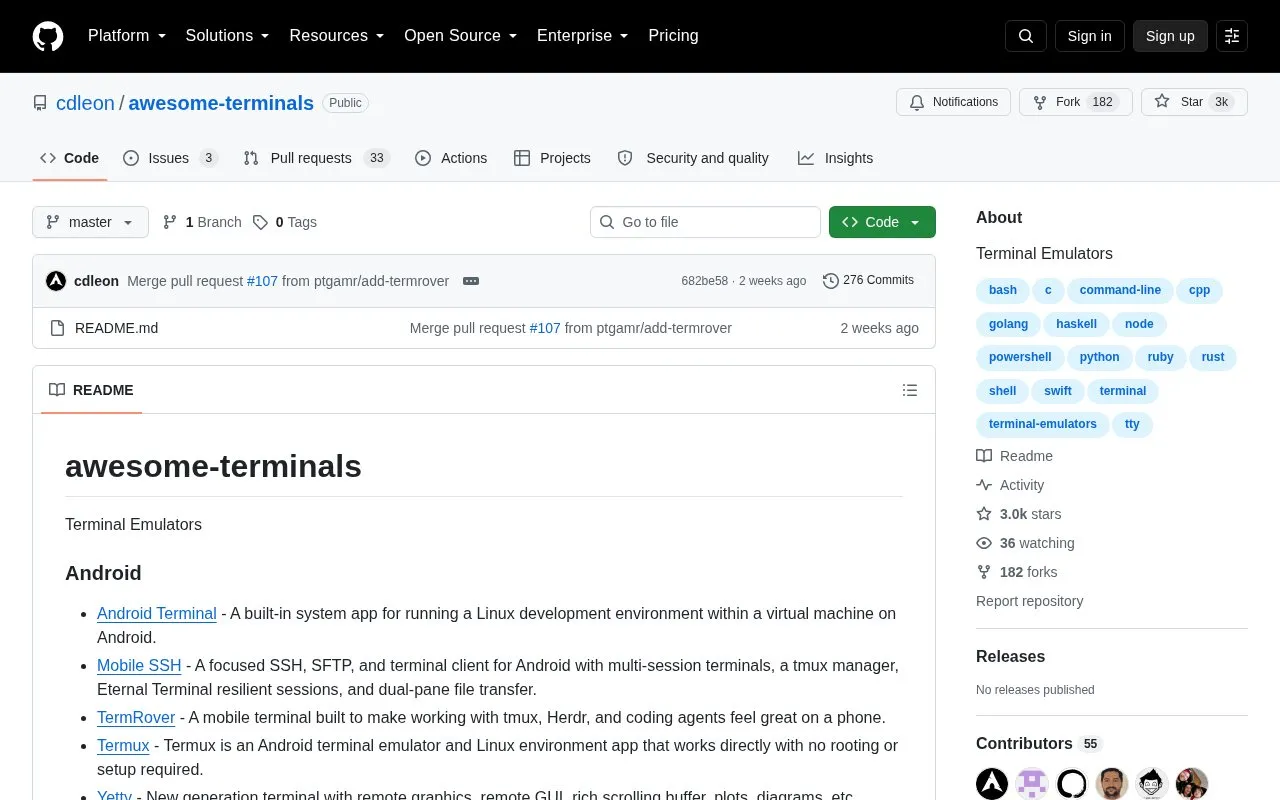Select the sixth contributor avatar

(x=1192, y=784)
